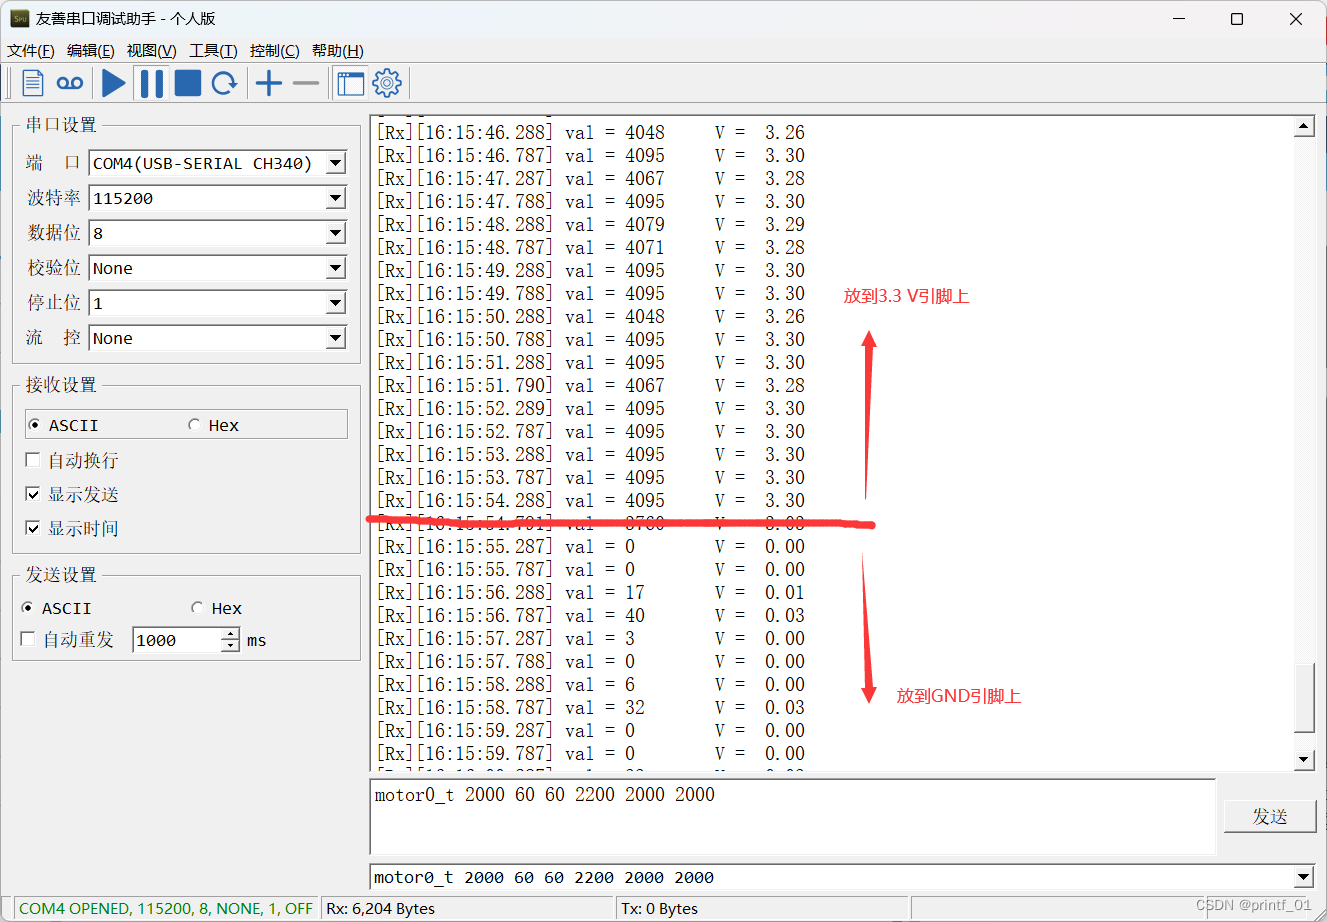Increase the resend interval with up arrow

pyautogui.click(x=231, y=634)
